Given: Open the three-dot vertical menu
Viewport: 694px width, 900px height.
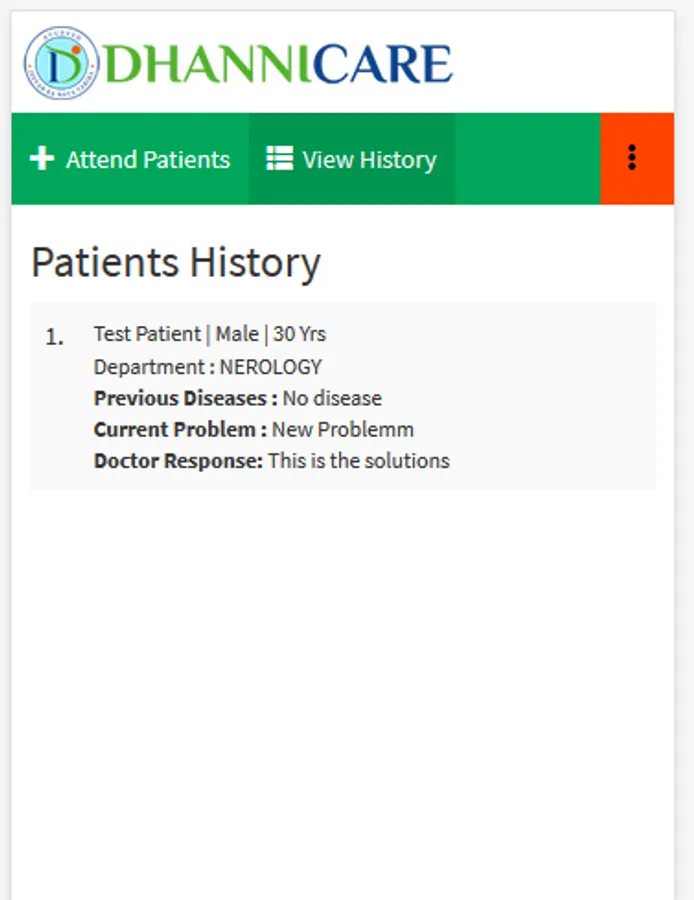Looking at the screenshot, I should click(632, 158).
